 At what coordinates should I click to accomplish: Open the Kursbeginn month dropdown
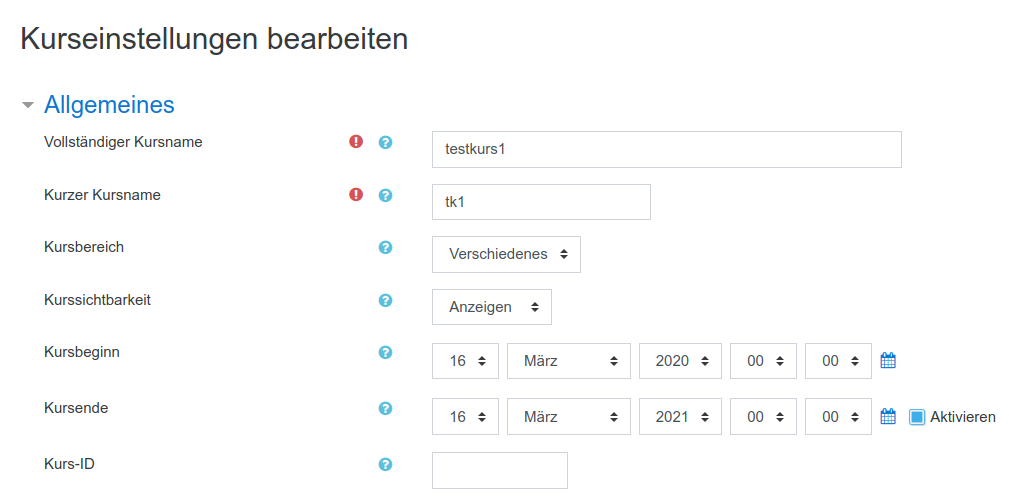pos(569,361)
